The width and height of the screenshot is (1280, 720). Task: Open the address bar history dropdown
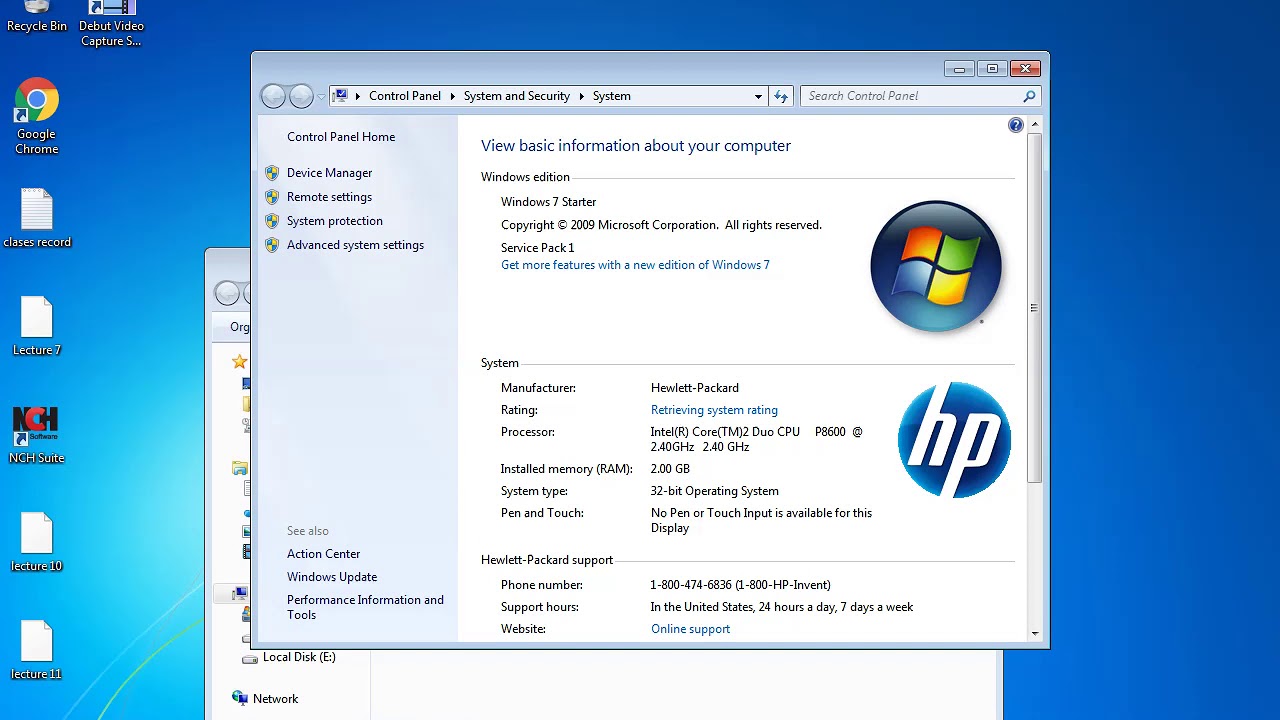758,96
